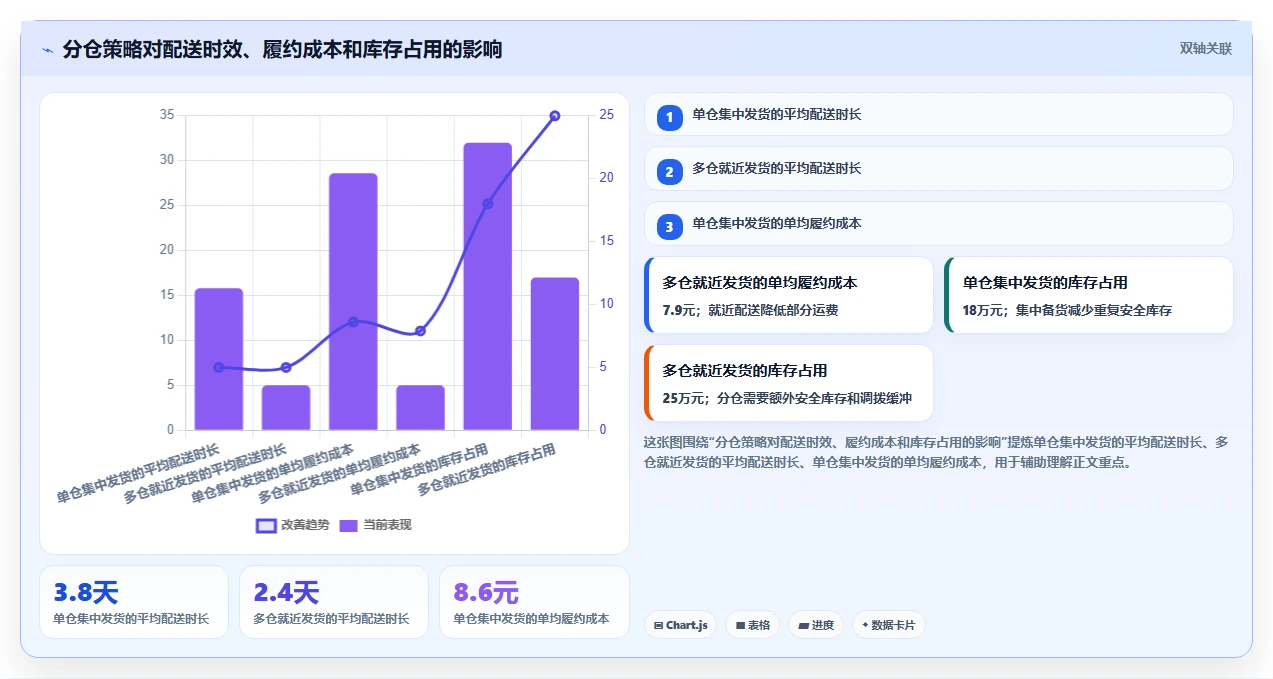
Task: Click the 表格 tag
Action: pos(753,625)
